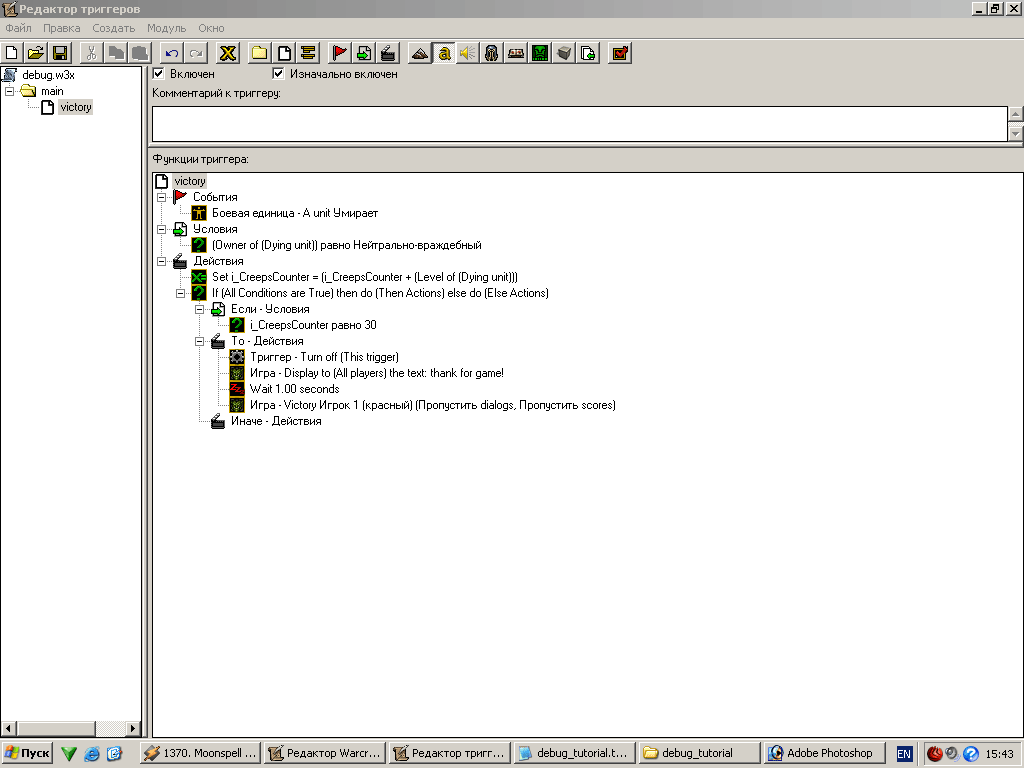Open the Campaign editor toolbar icon

516,53
